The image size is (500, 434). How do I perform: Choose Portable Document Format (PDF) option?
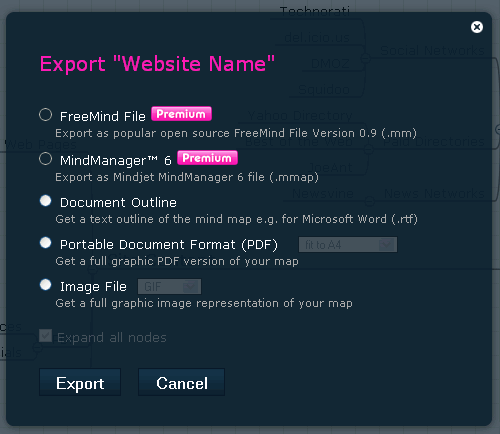coord(45,243)
